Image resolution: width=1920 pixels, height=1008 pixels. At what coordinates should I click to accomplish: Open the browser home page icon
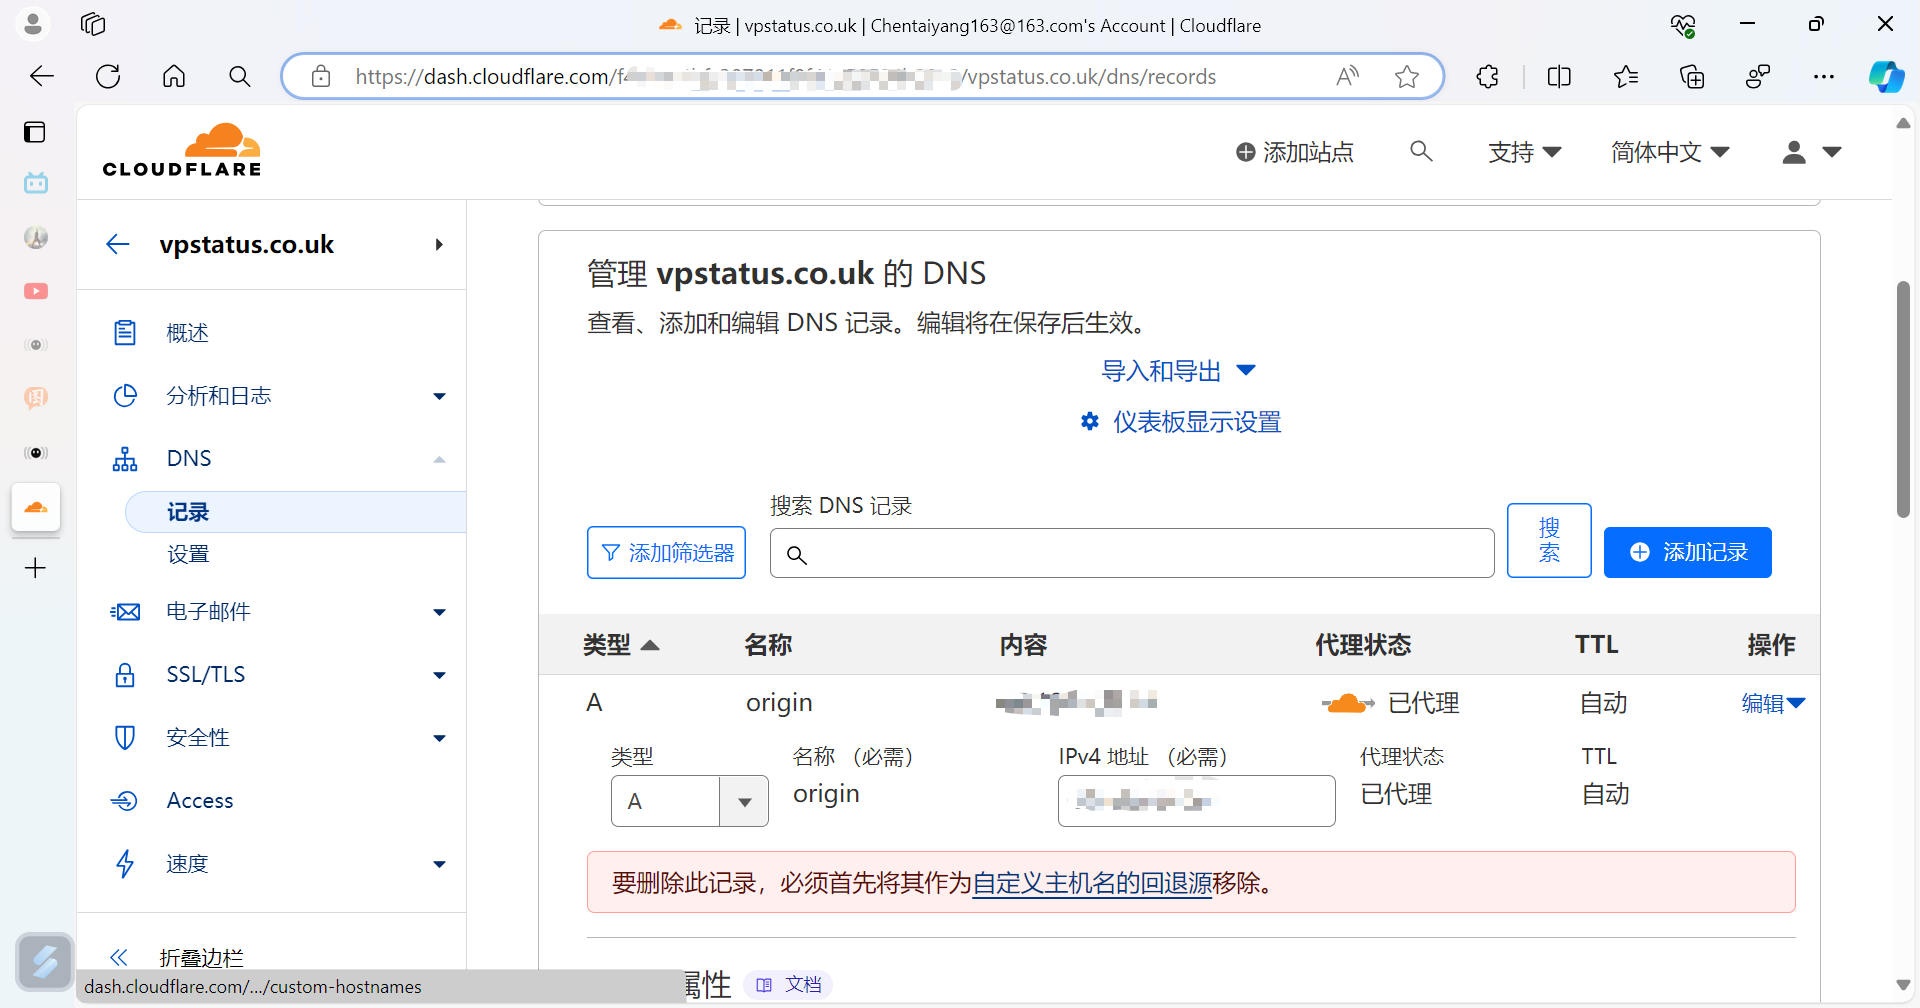174,76
